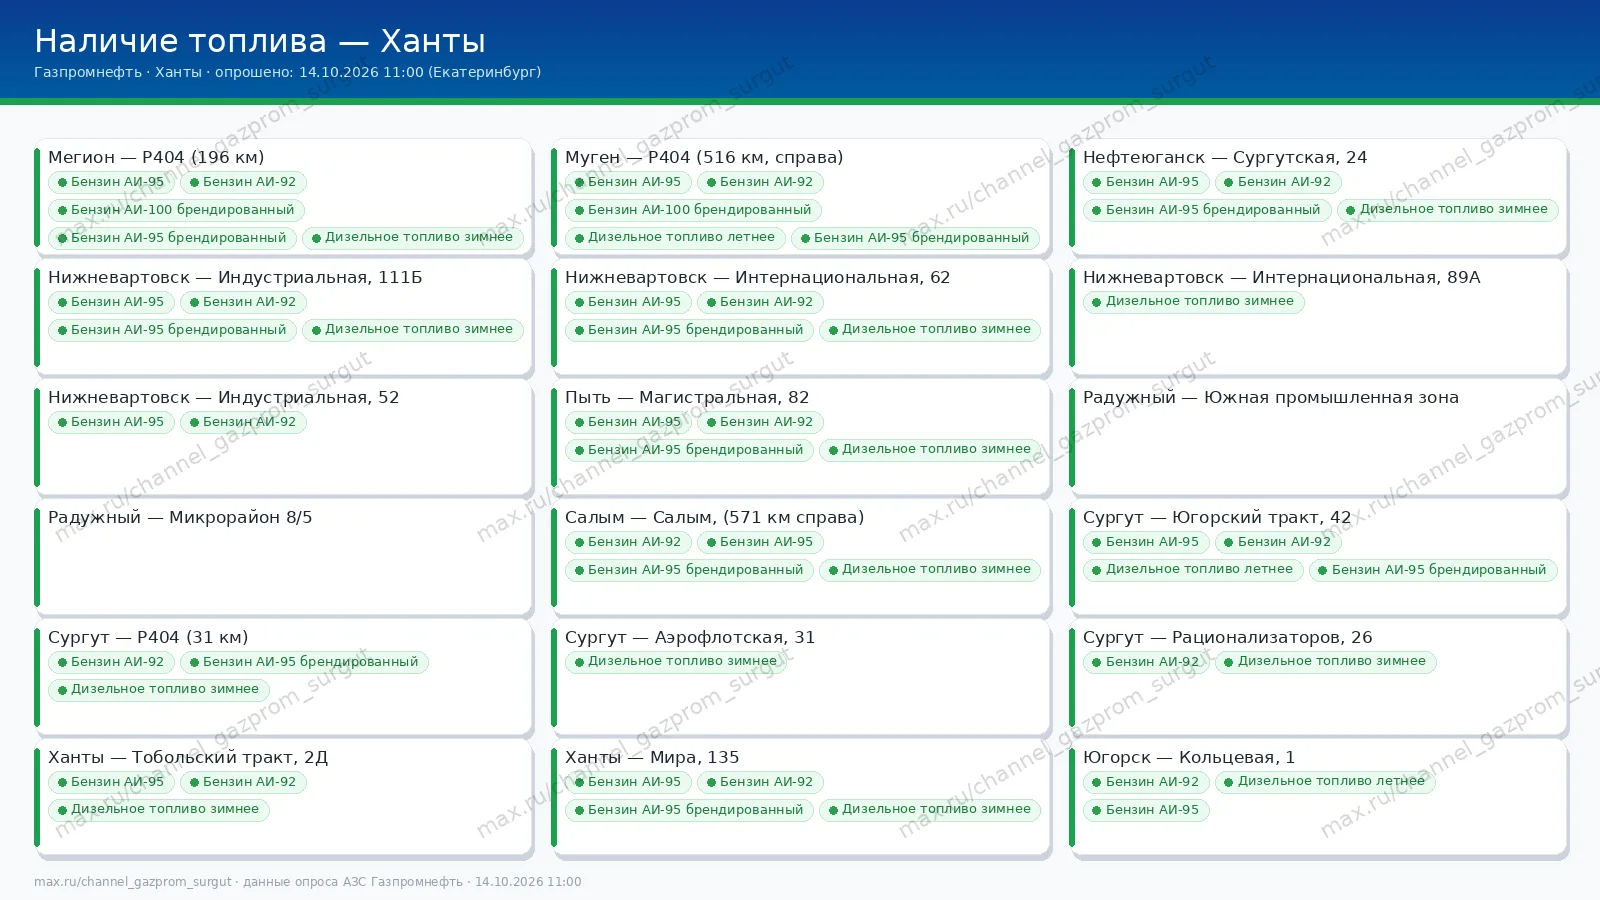Screen dimensions: 1600x900
Task: Click the title "Радужный — Микрорайон 8/5"
Action: point(180,517)
